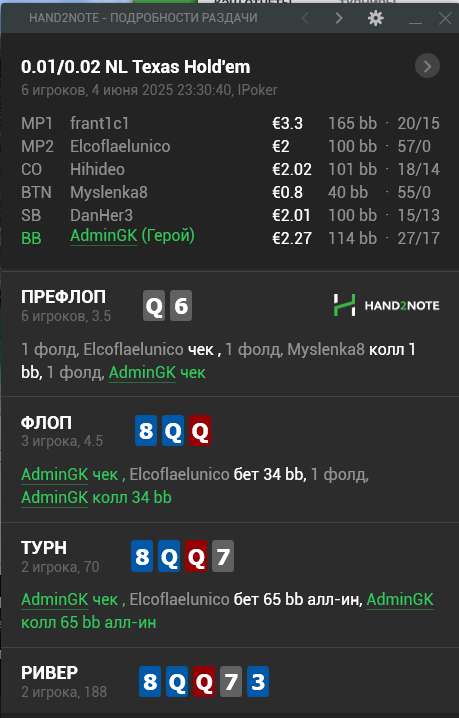
Task: Click the blue 8 card on the flop
Action: pos(146,430)
